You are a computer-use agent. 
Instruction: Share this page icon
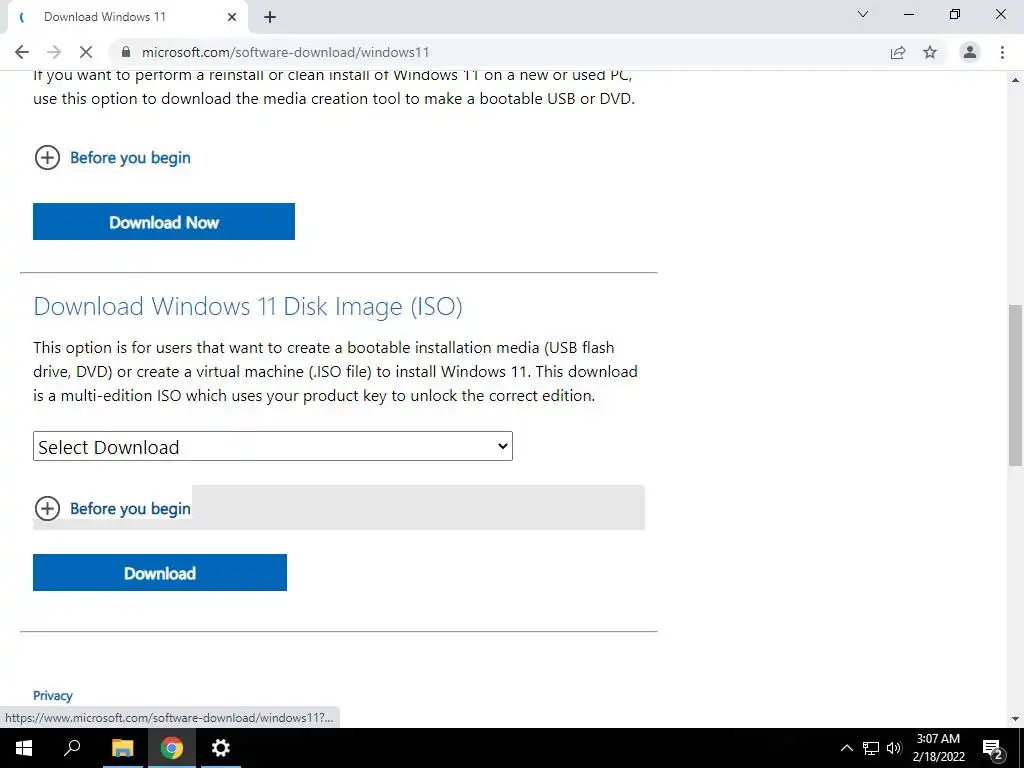click(898, 52)
